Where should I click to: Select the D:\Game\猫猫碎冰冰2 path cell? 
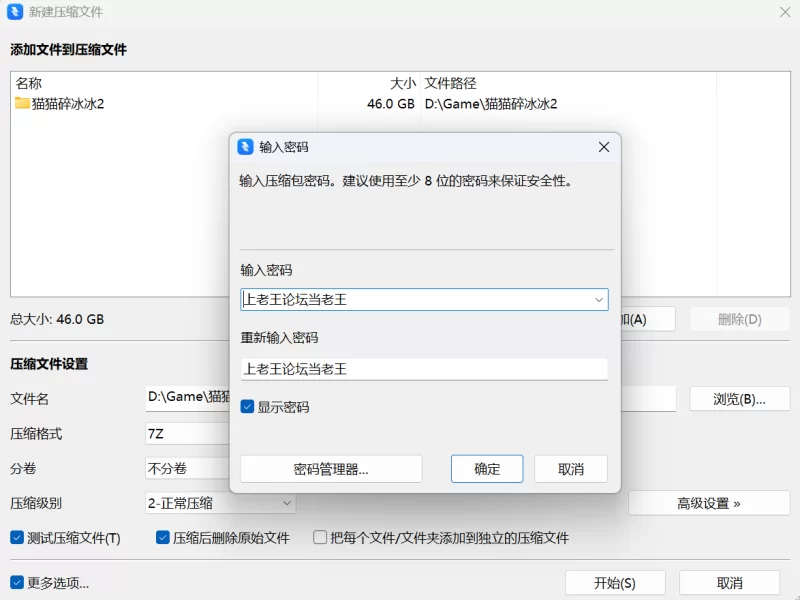click(491, 104)
